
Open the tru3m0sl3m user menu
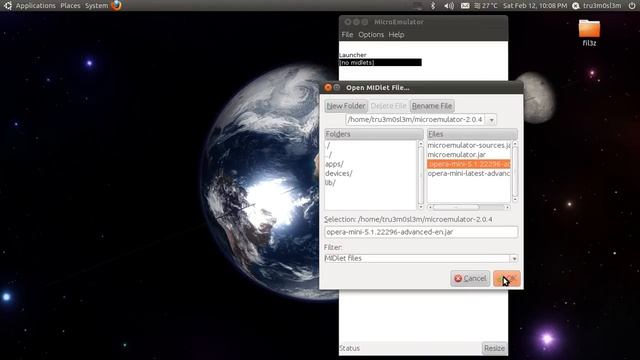597,6
